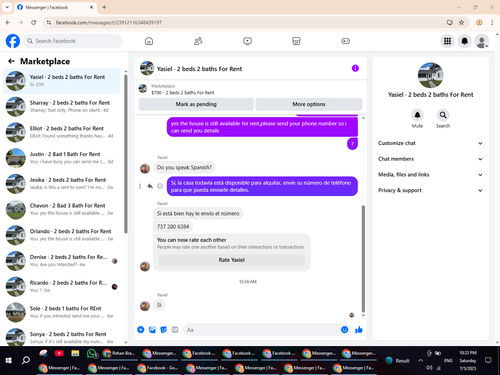Viewport: 500px width, 375px height.
Task: Open the Gaming controller icon
Action: (346, 41)
